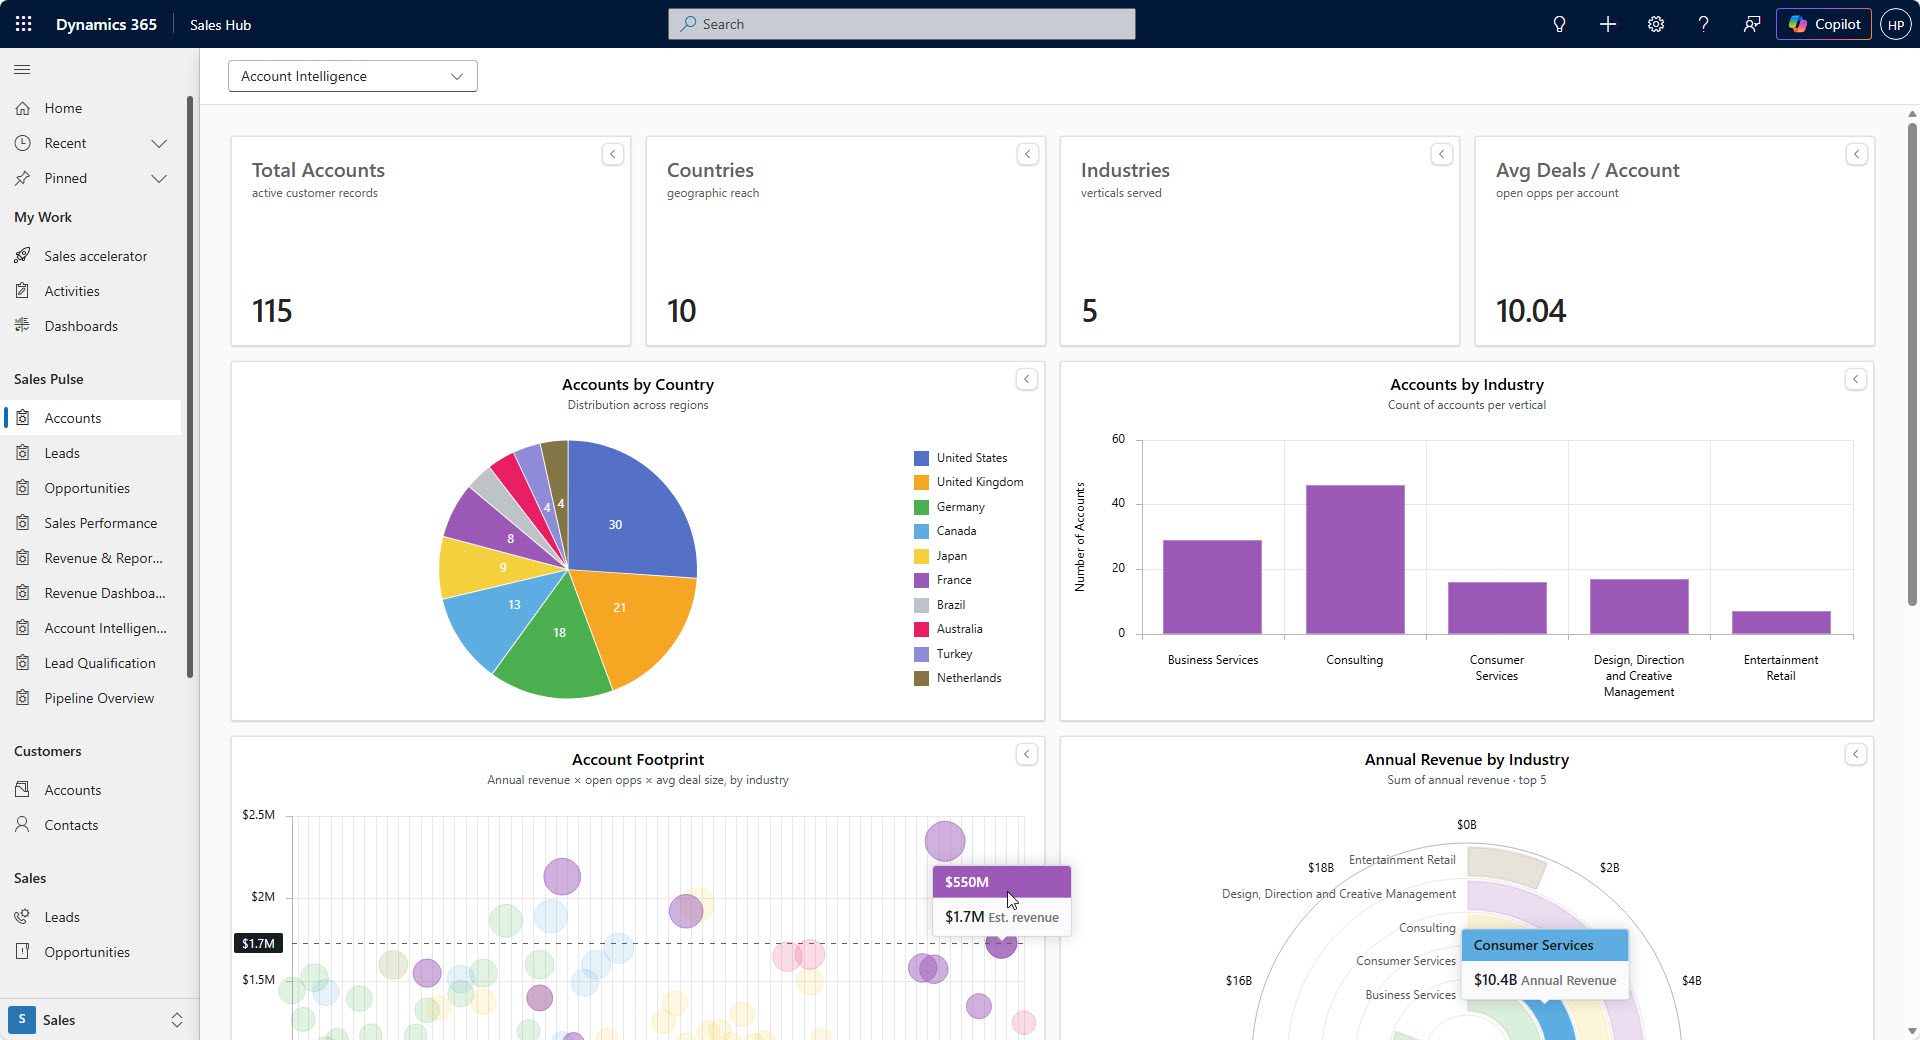Collapse the Avg Deals / Account card
Image resolution: width=1920 pixels, height=1040 pixels.
click(1857, 154)
